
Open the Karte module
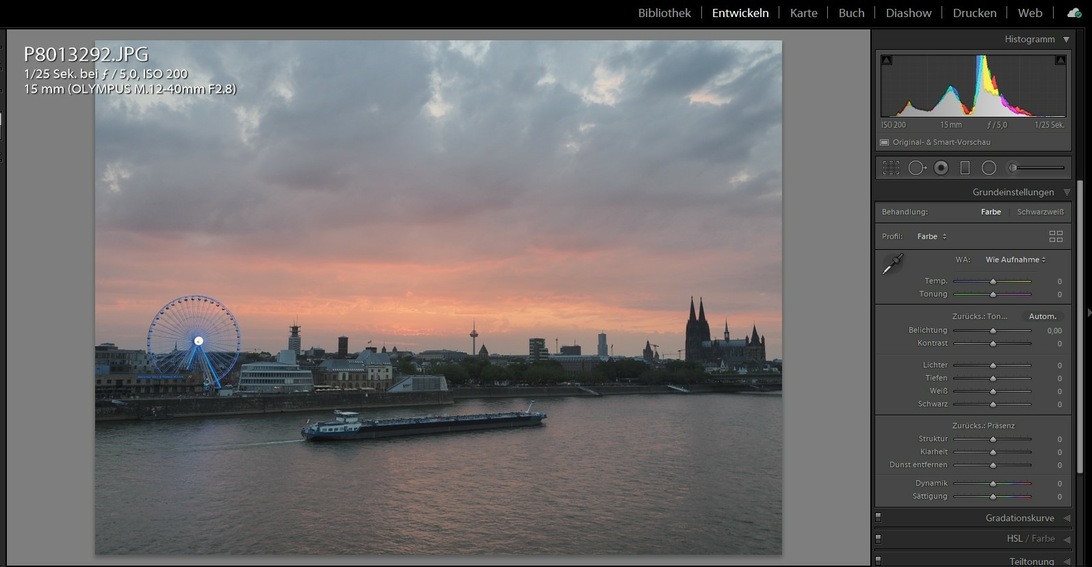click(803, 13)
